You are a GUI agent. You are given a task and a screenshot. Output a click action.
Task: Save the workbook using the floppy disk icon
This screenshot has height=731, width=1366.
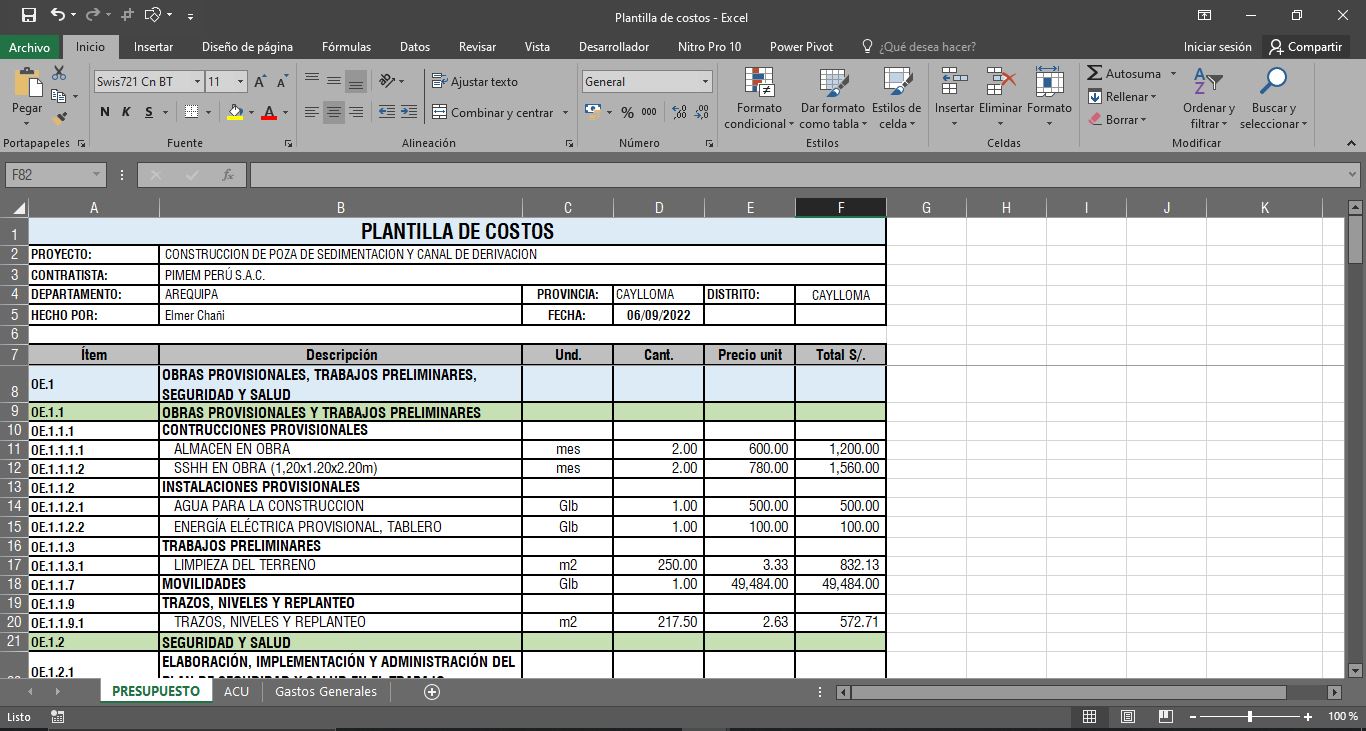click(28, 15)
